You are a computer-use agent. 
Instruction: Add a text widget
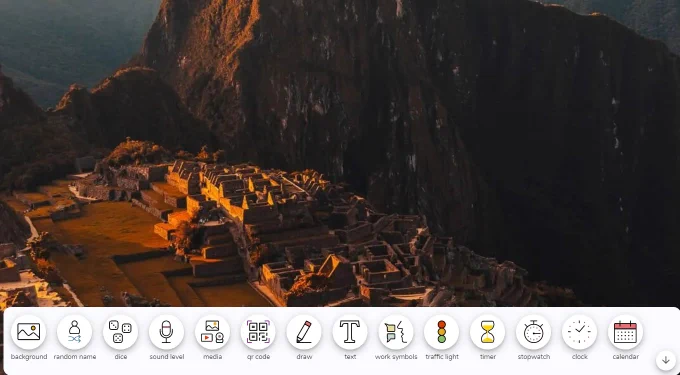coord(350,332)
